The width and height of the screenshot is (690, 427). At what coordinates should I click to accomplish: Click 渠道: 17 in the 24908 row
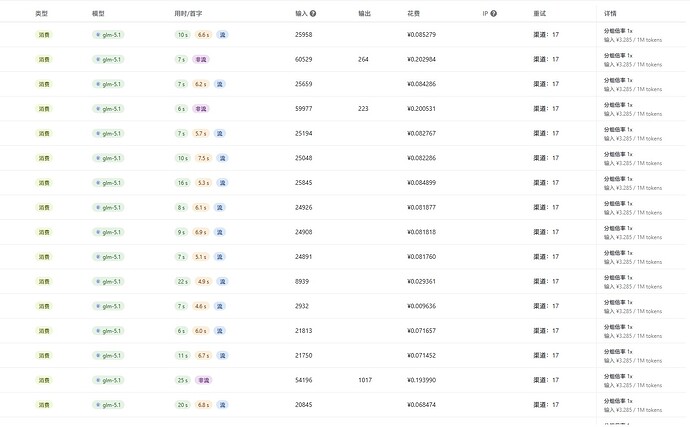point(546,232)
